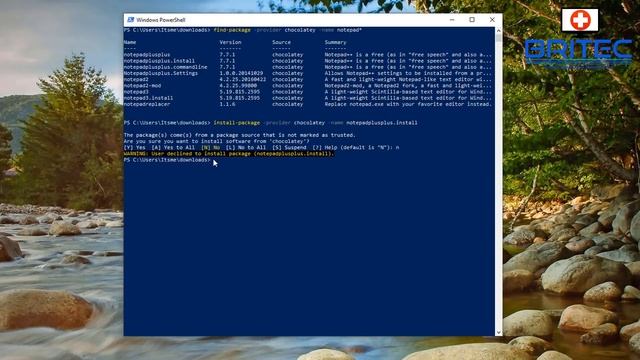Screen dimensions: 640x360
Task: Close the Windows PowerShell window
Action: (492, 20)
